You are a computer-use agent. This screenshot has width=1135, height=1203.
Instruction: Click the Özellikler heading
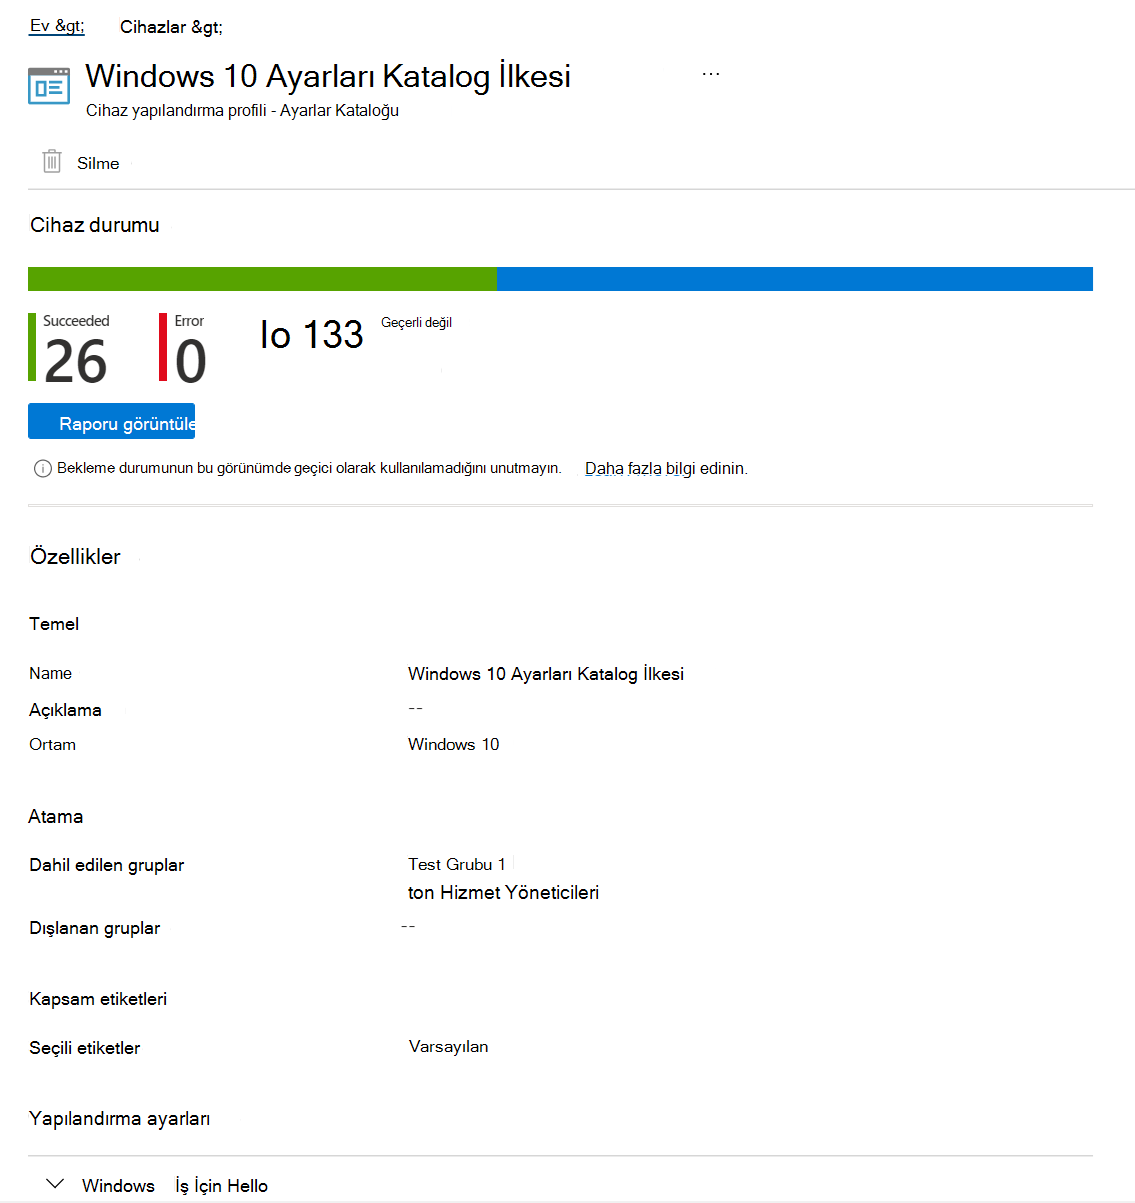tap(75, 557)
